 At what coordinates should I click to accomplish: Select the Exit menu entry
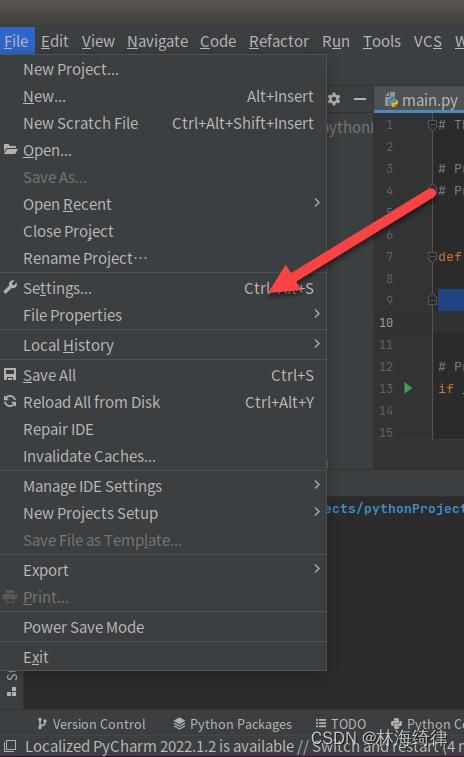[x=163, y=657]
